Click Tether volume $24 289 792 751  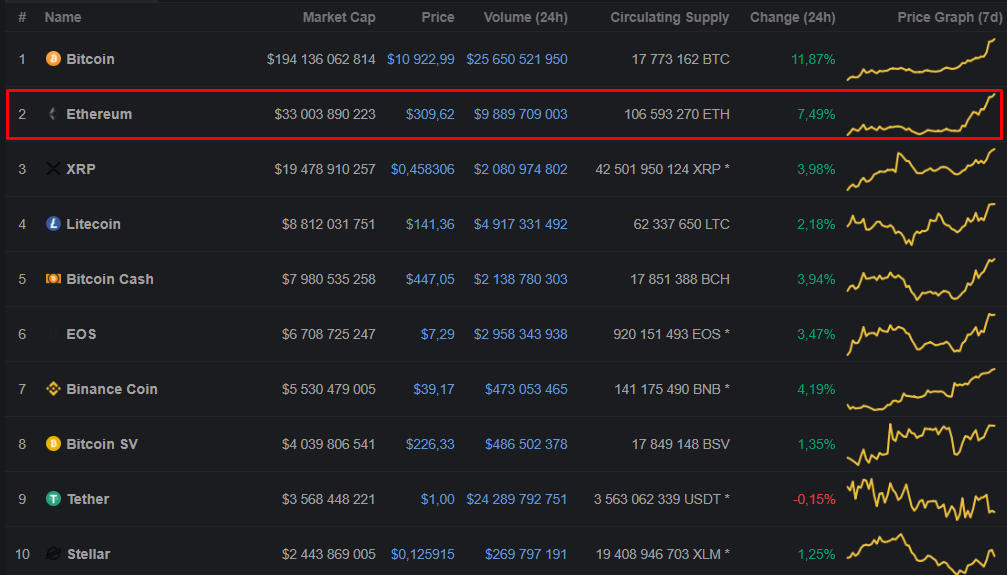coord(517,499)
